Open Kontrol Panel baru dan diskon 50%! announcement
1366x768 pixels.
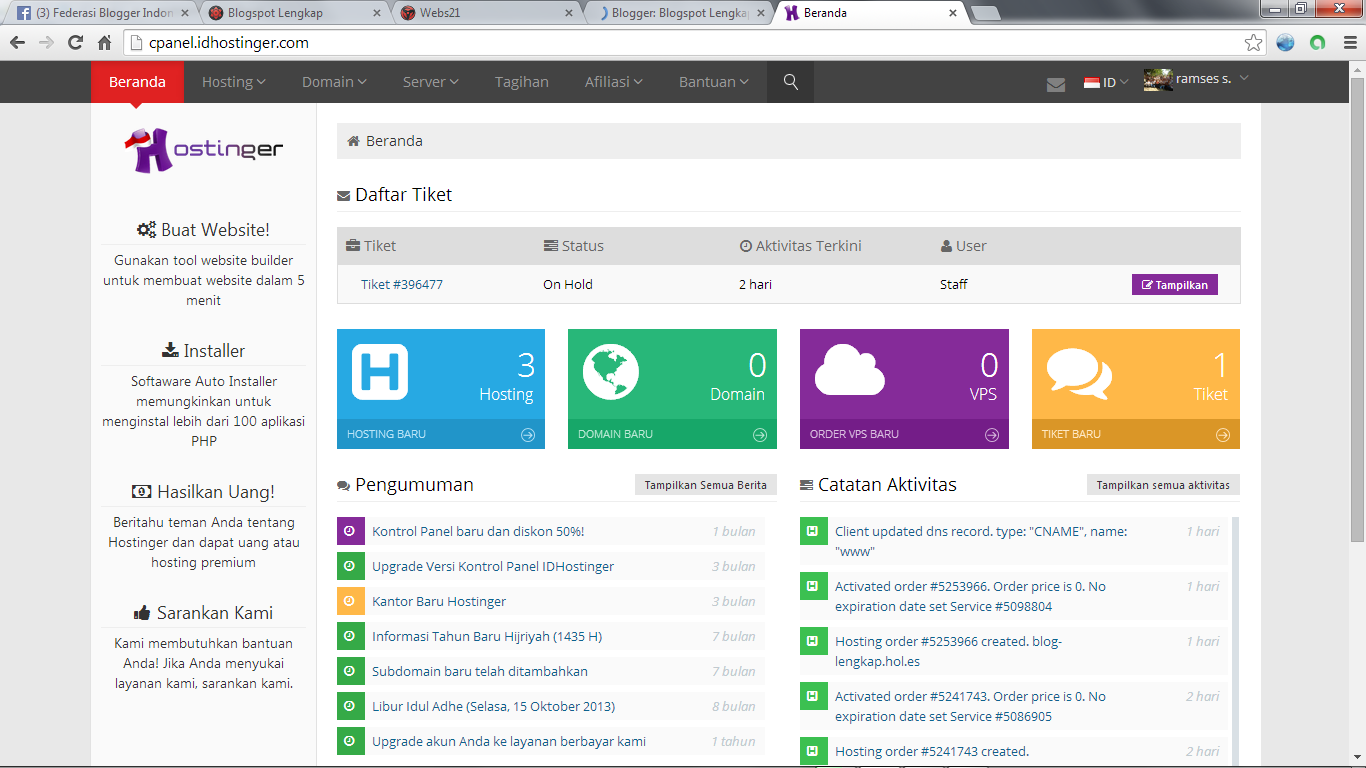coord(478,531)
